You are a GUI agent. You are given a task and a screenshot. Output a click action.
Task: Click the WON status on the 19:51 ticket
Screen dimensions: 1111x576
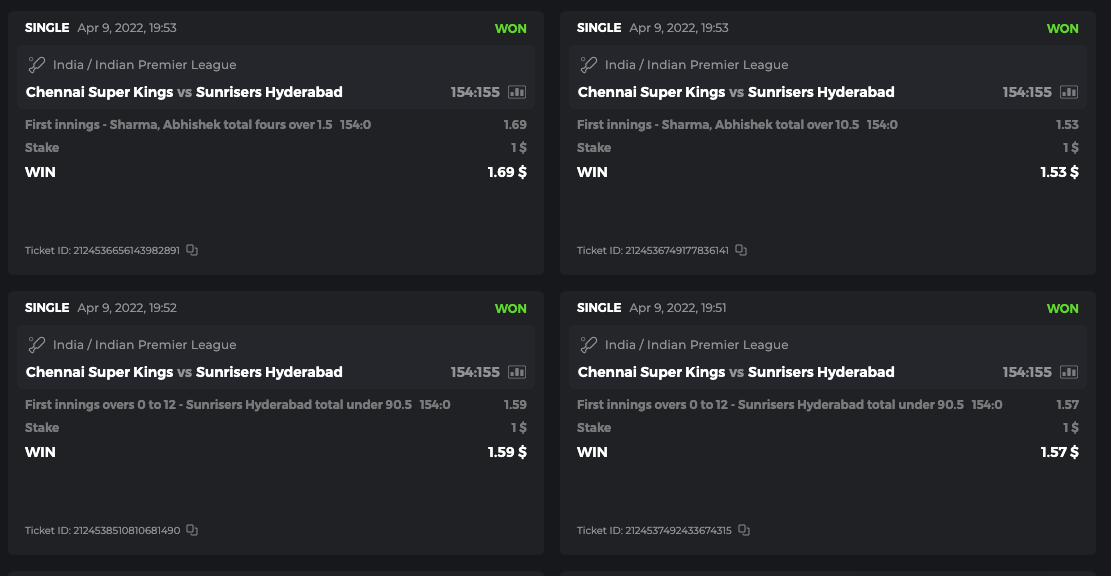(x=1062, y=308)
